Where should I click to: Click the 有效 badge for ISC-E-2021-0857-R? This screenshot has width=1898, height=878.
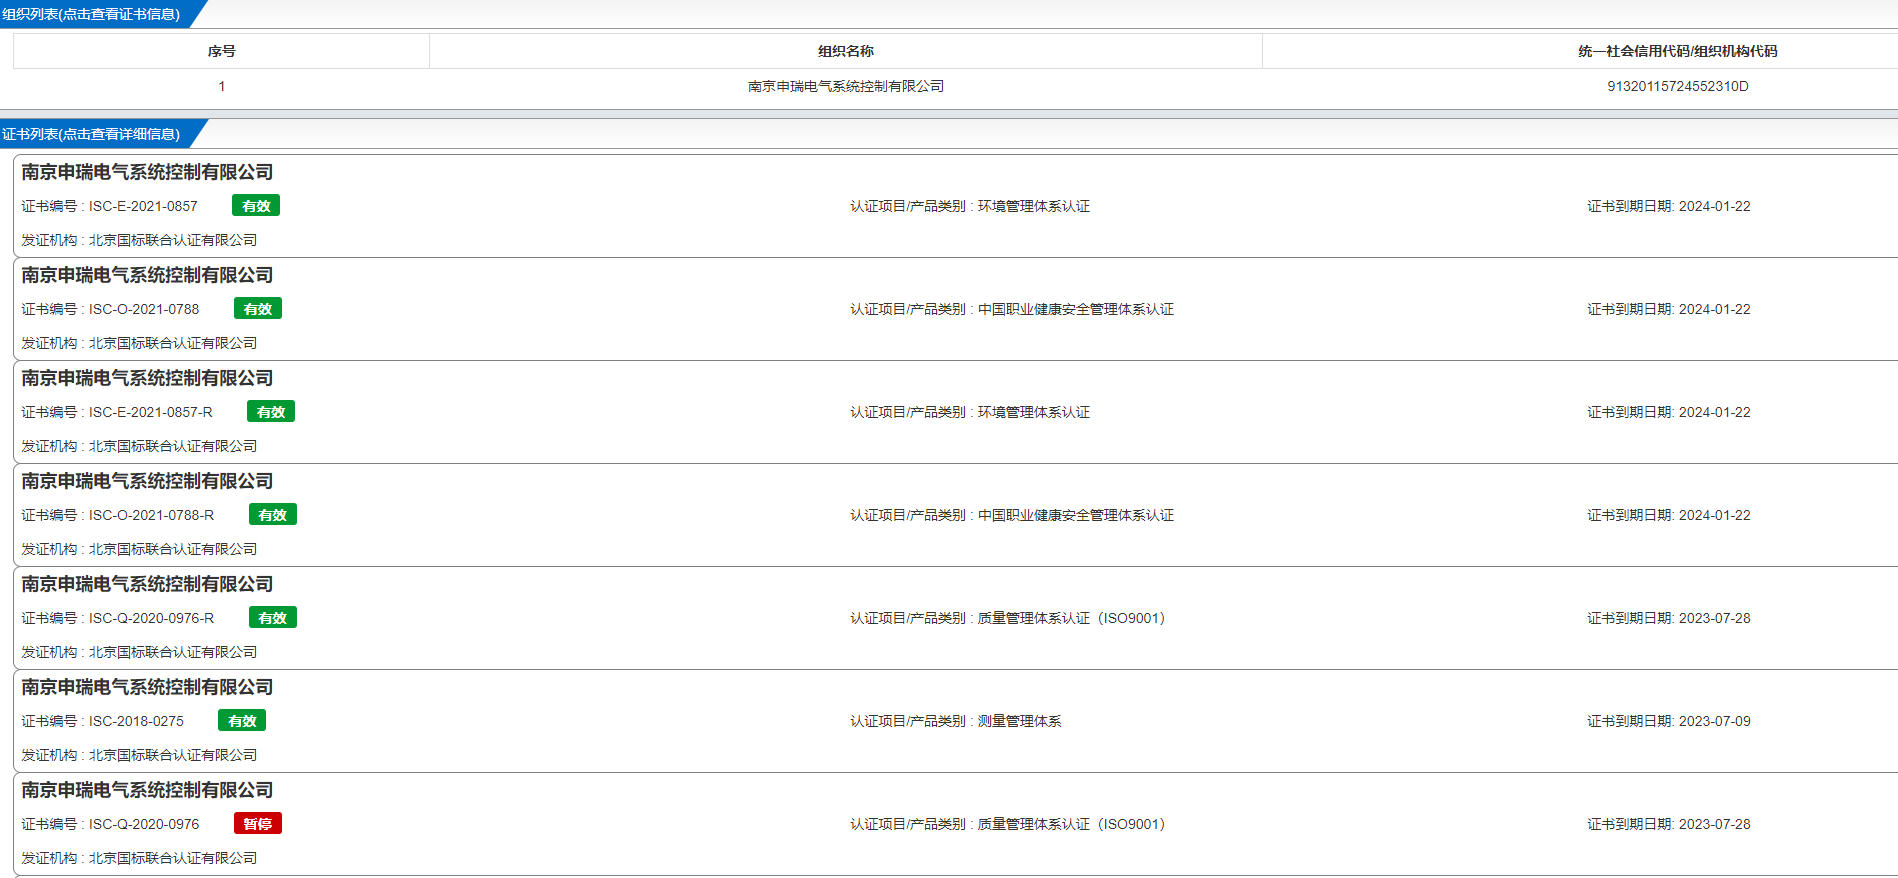click(271, 412)
